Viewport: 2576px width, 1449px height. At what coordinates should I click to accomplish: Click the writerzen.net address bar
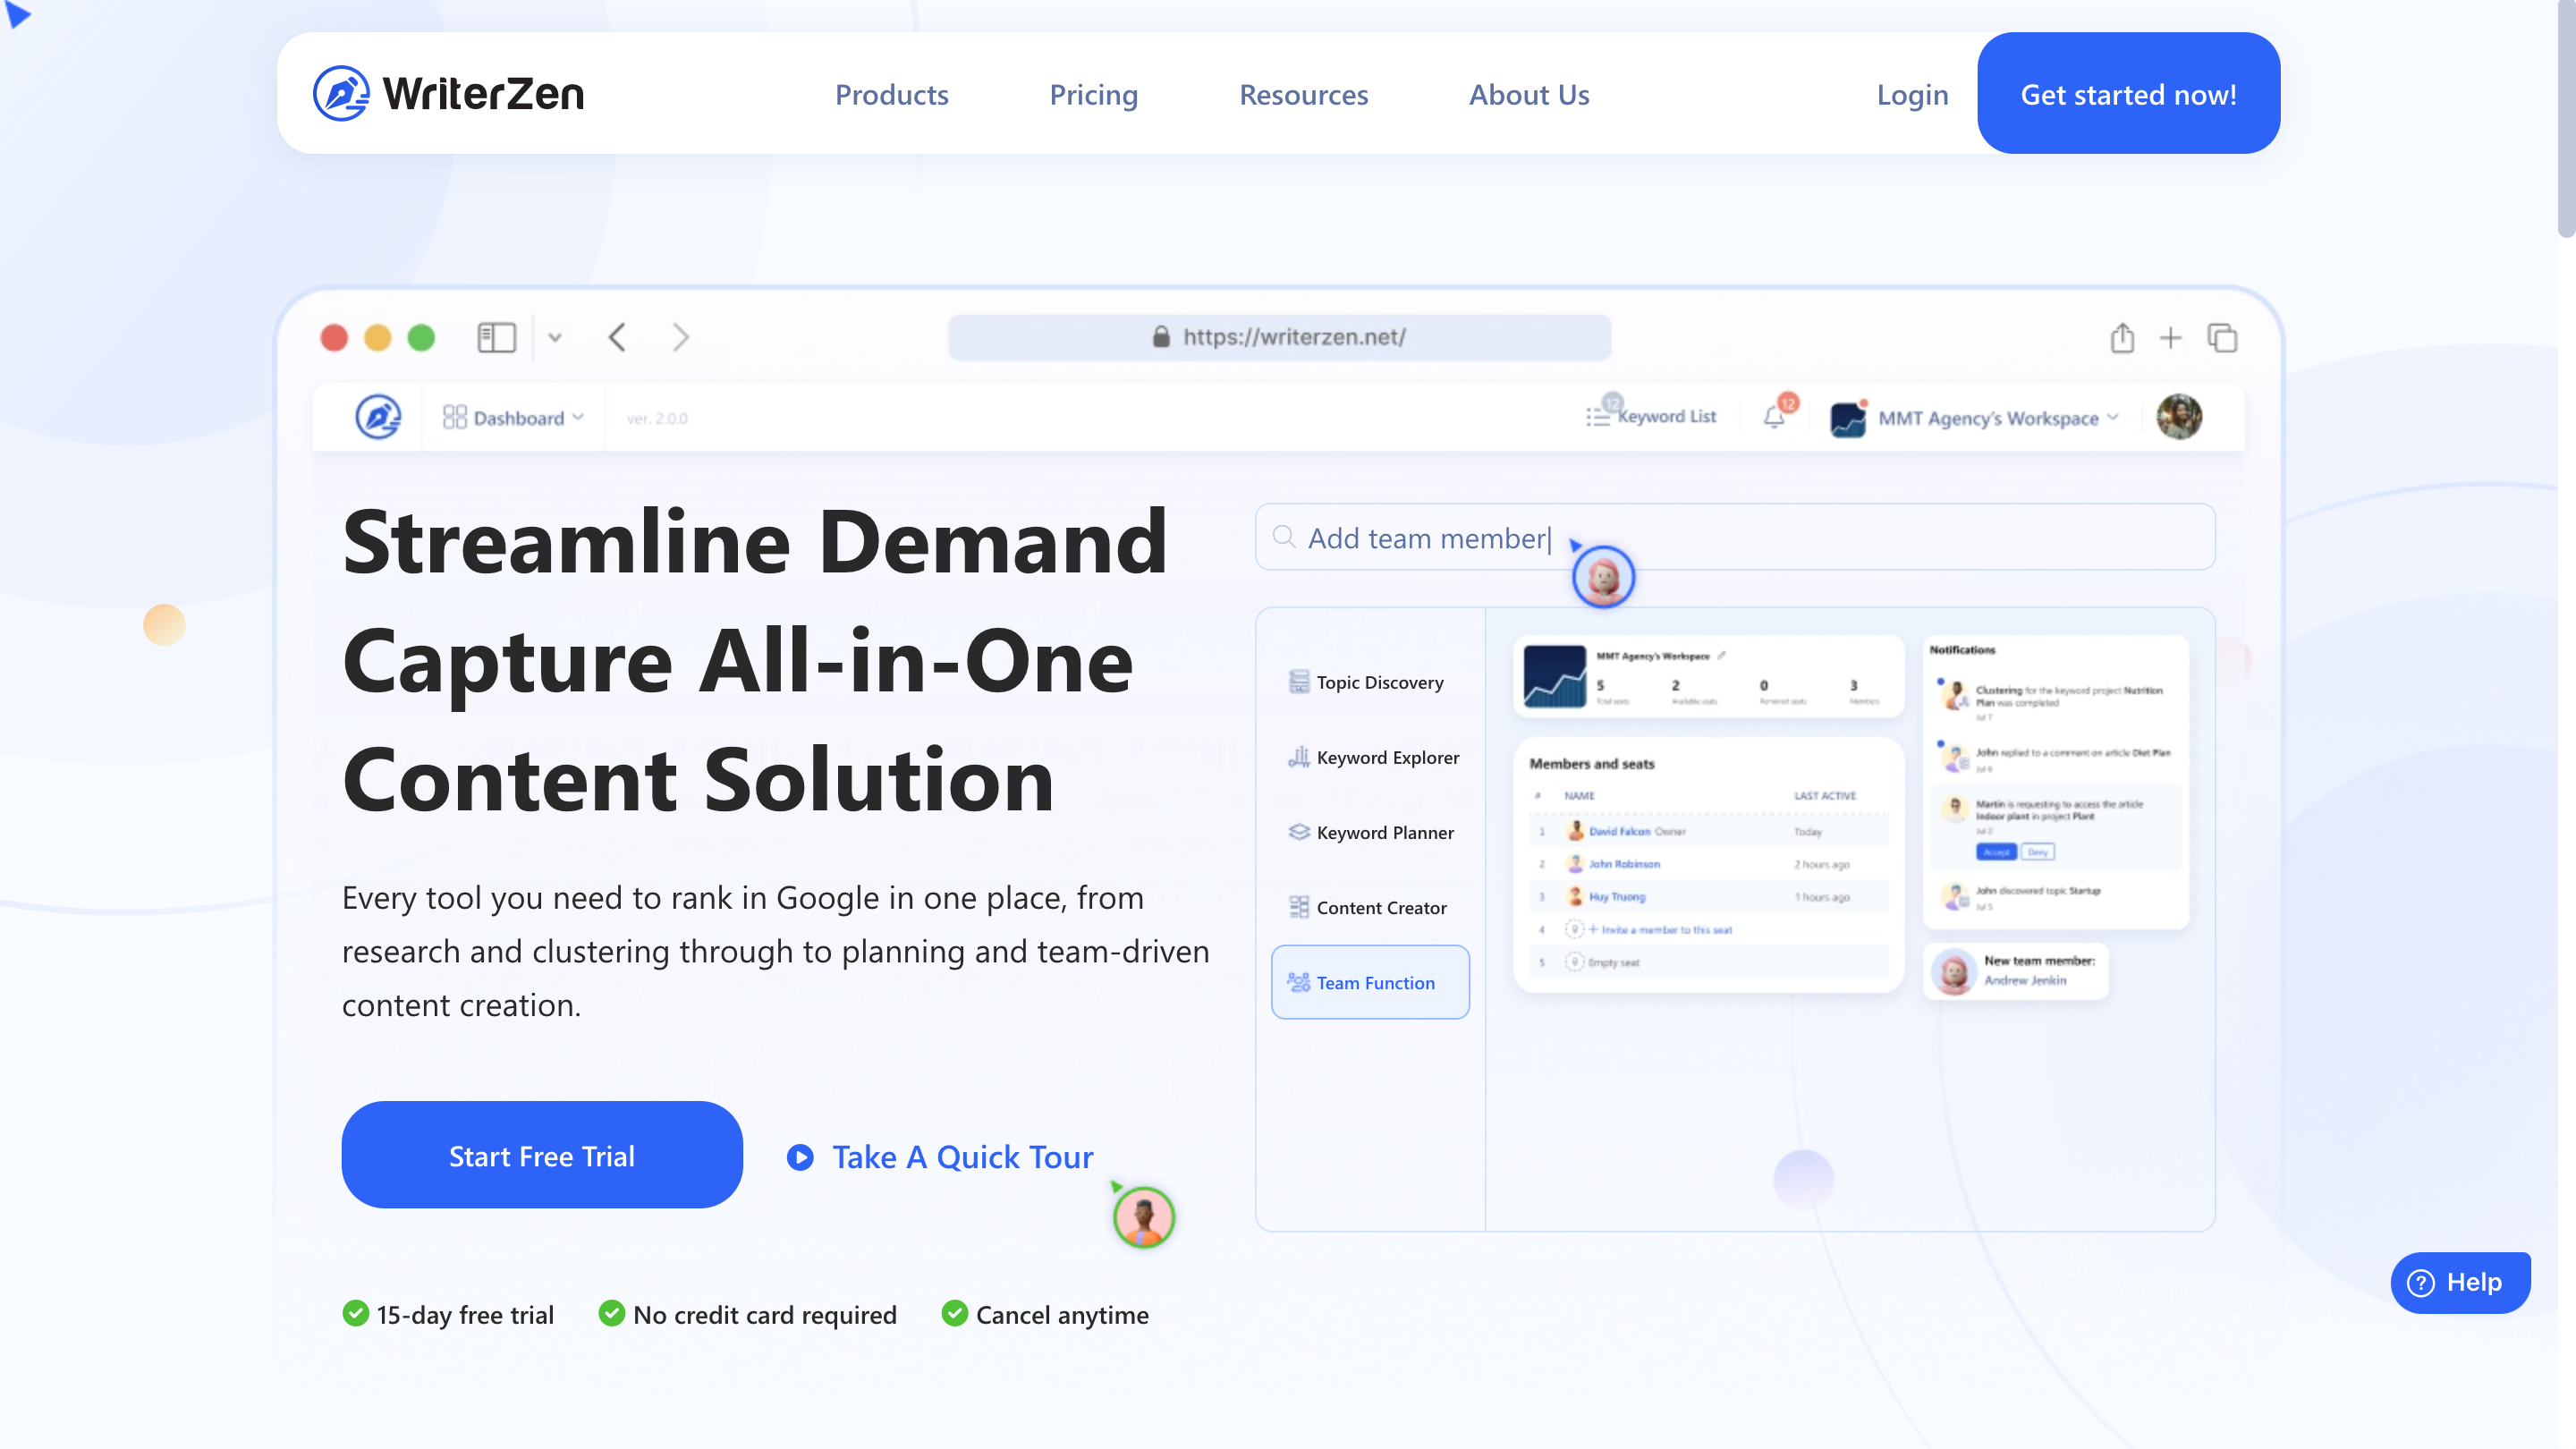pyautogui.click(x=1279, y=337)
